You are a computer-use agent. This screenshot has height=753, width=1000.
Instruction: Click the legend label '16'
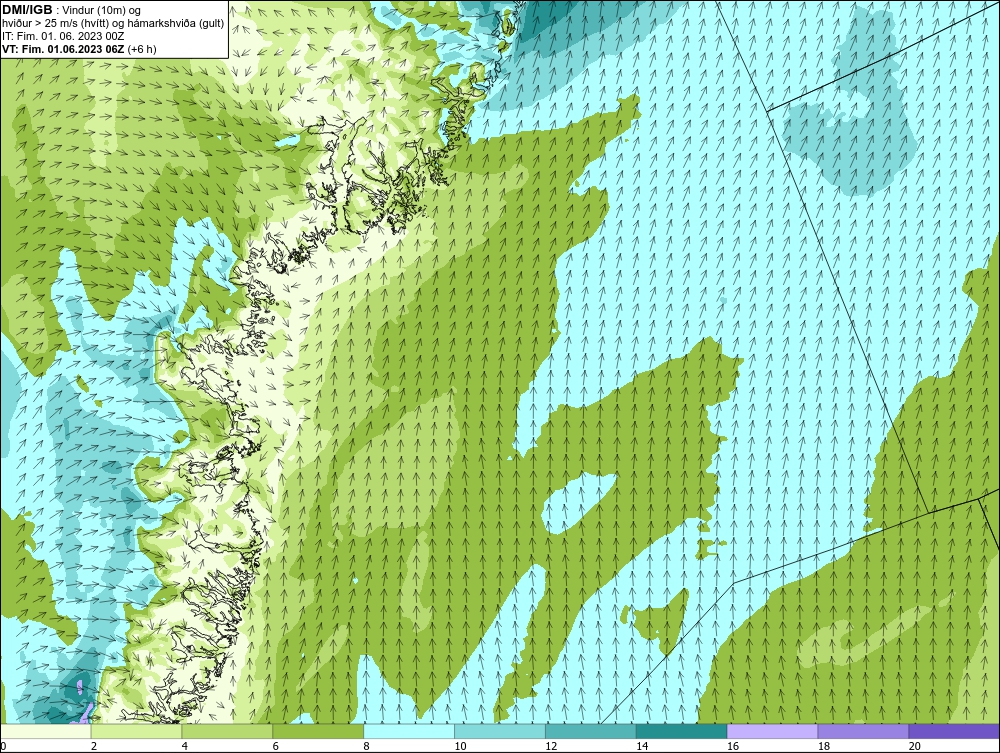(x=733, y=746)
